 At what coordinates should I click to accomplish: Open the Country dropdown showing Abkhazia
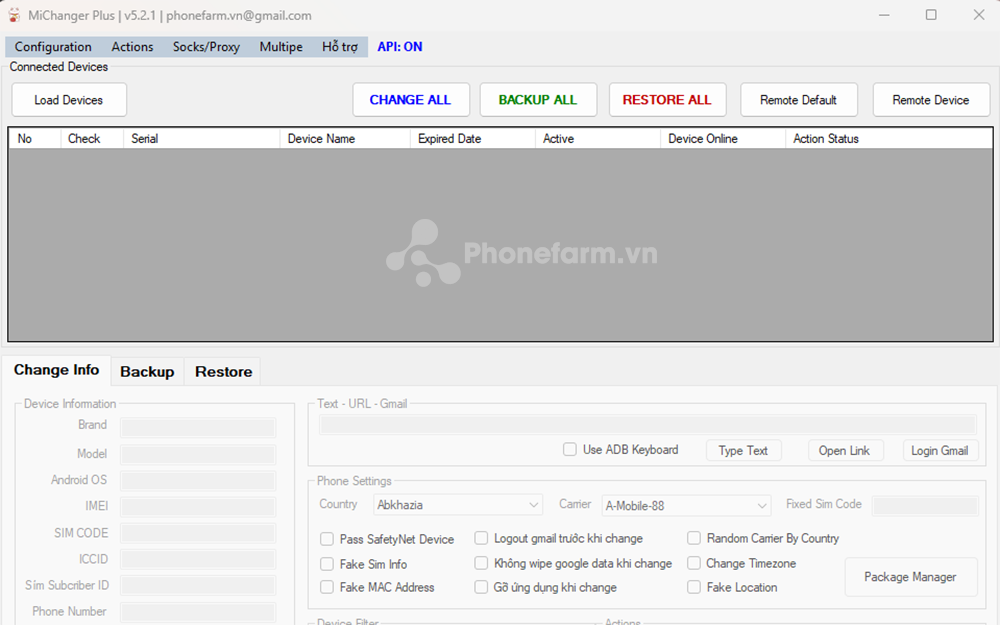pos(458,504)
